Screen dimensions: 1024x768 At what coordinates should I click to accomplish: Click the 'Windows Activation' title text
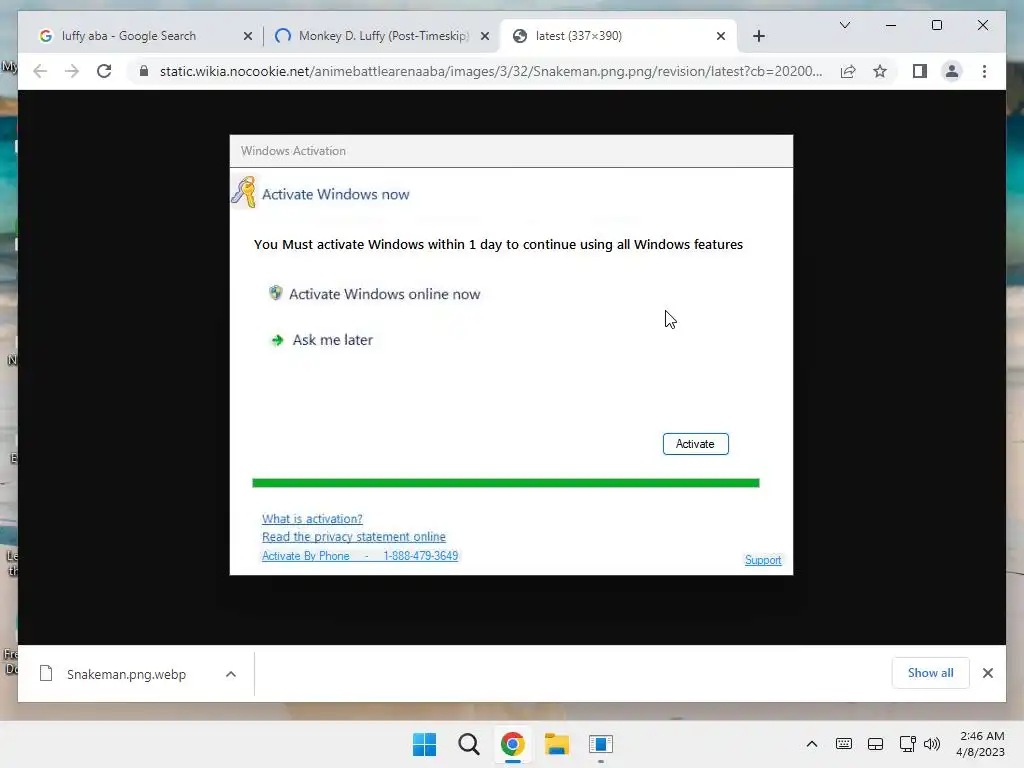tap(293, 151)
